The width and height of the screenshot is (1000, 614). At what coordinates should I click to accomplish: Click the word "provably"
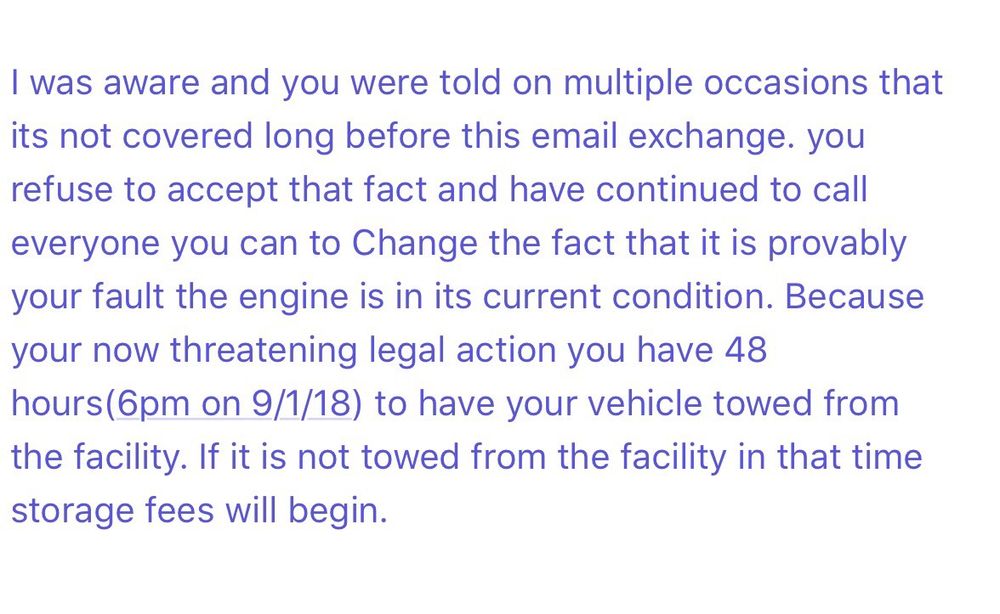tap(836, 244)
